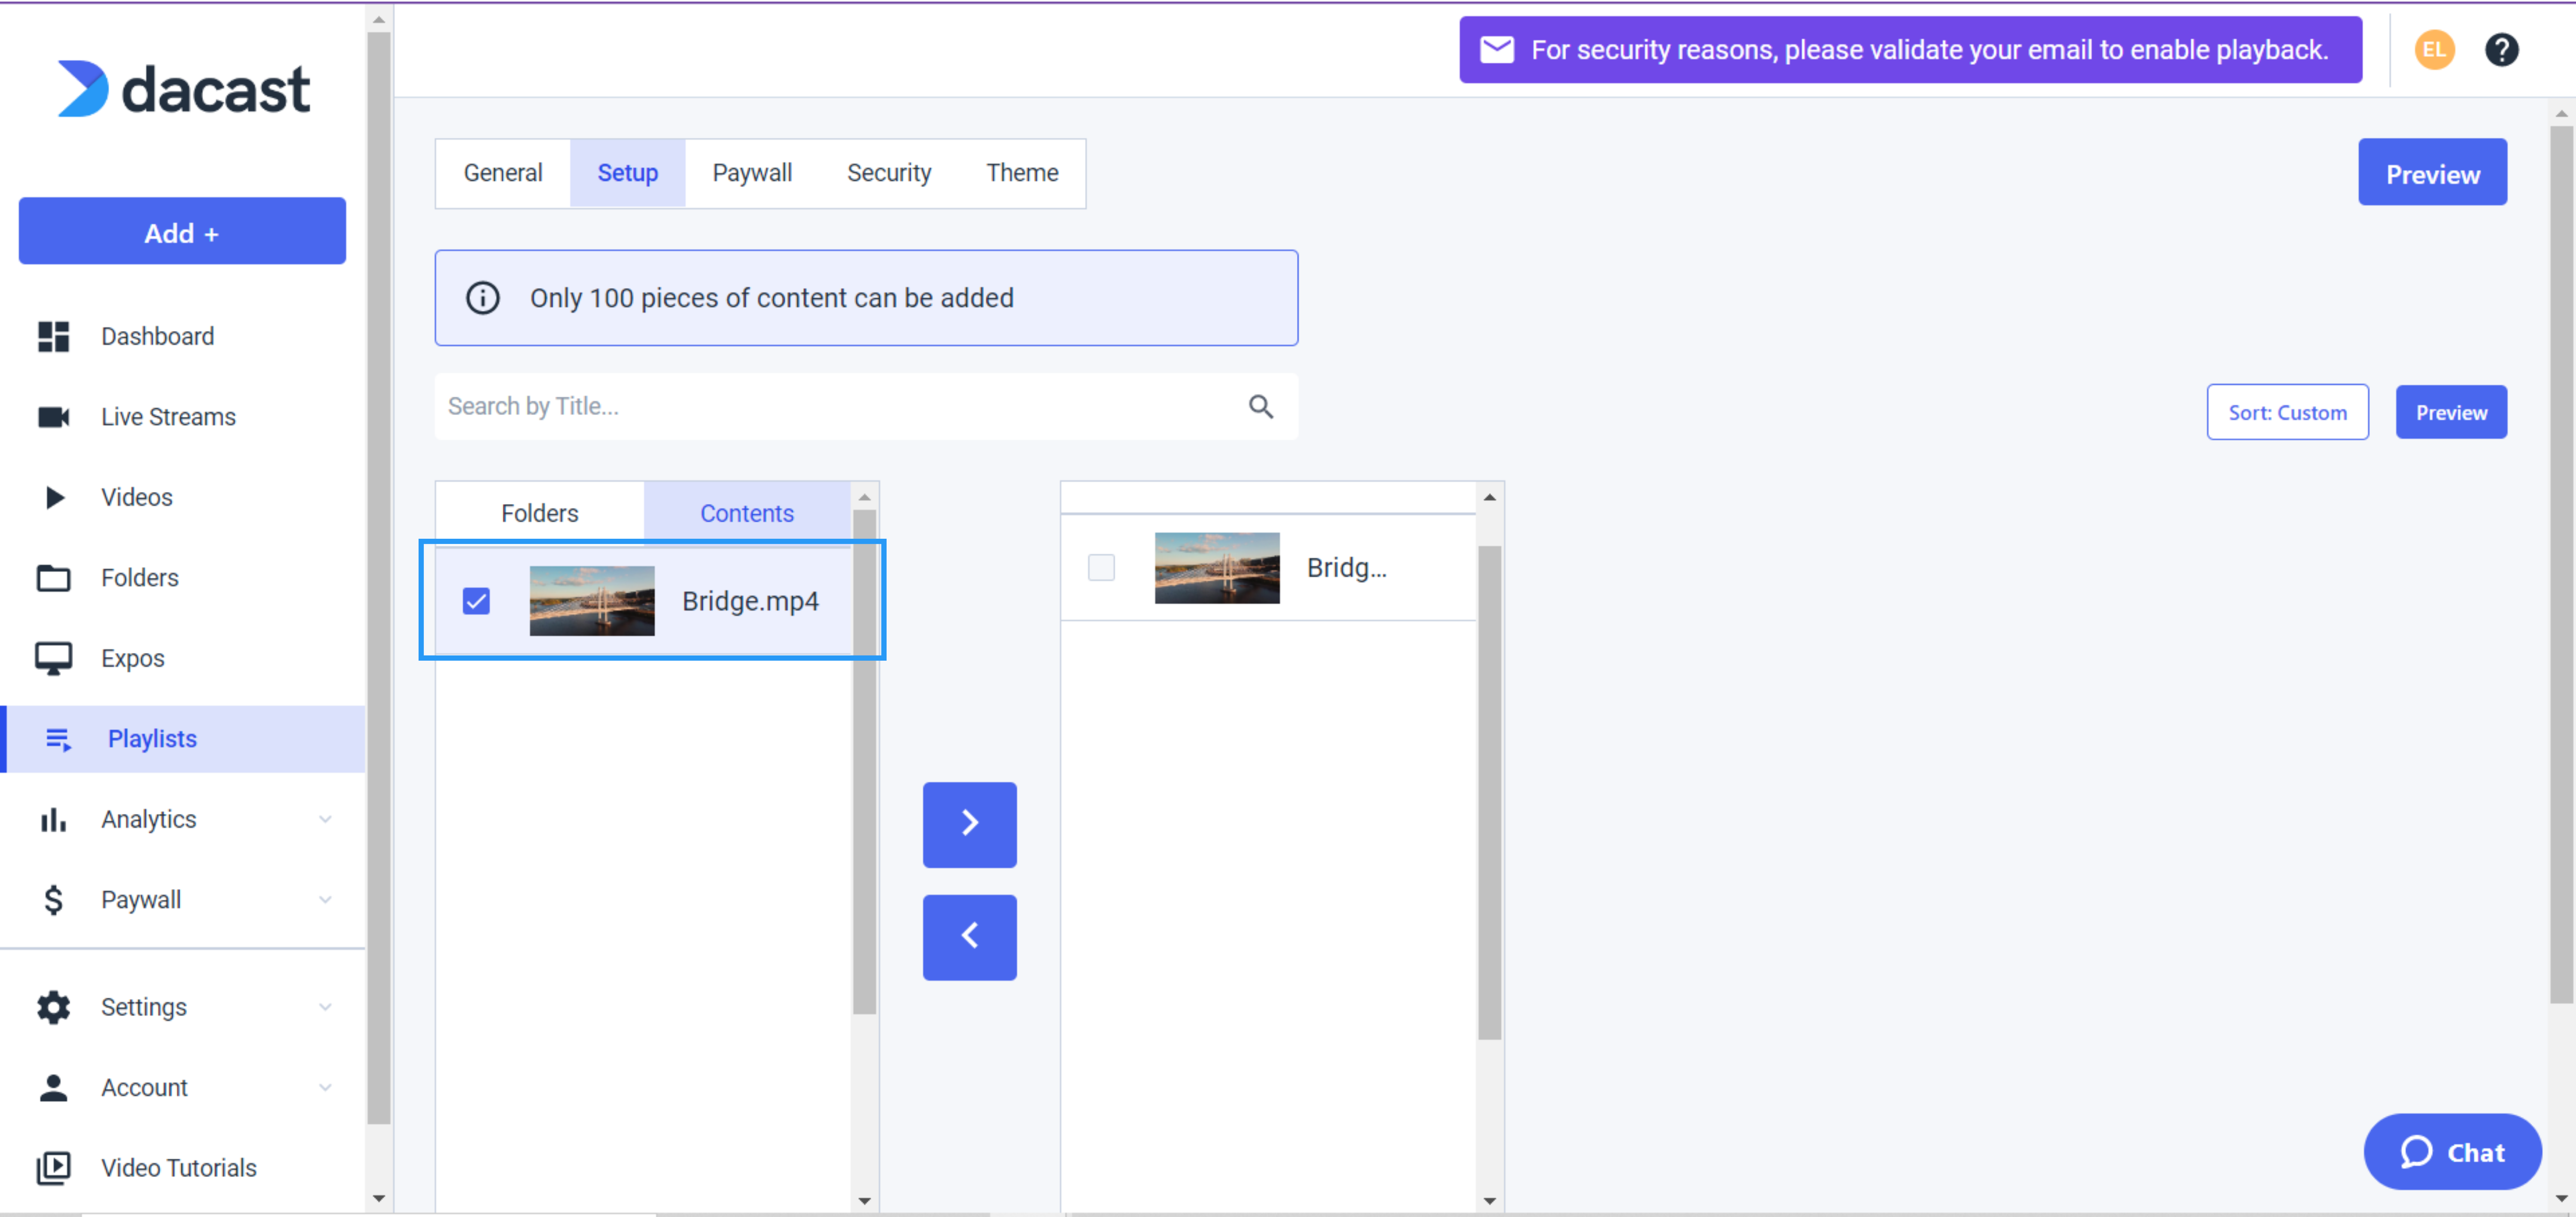
Task: Move selected content right with arrow button
Action: tap(969, 824)
